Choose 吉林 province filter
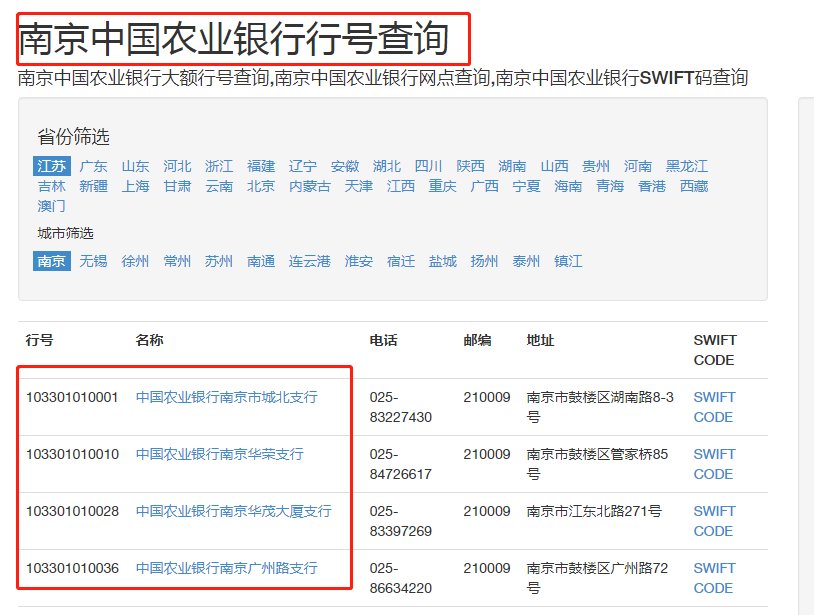 (x=51, y=186)
